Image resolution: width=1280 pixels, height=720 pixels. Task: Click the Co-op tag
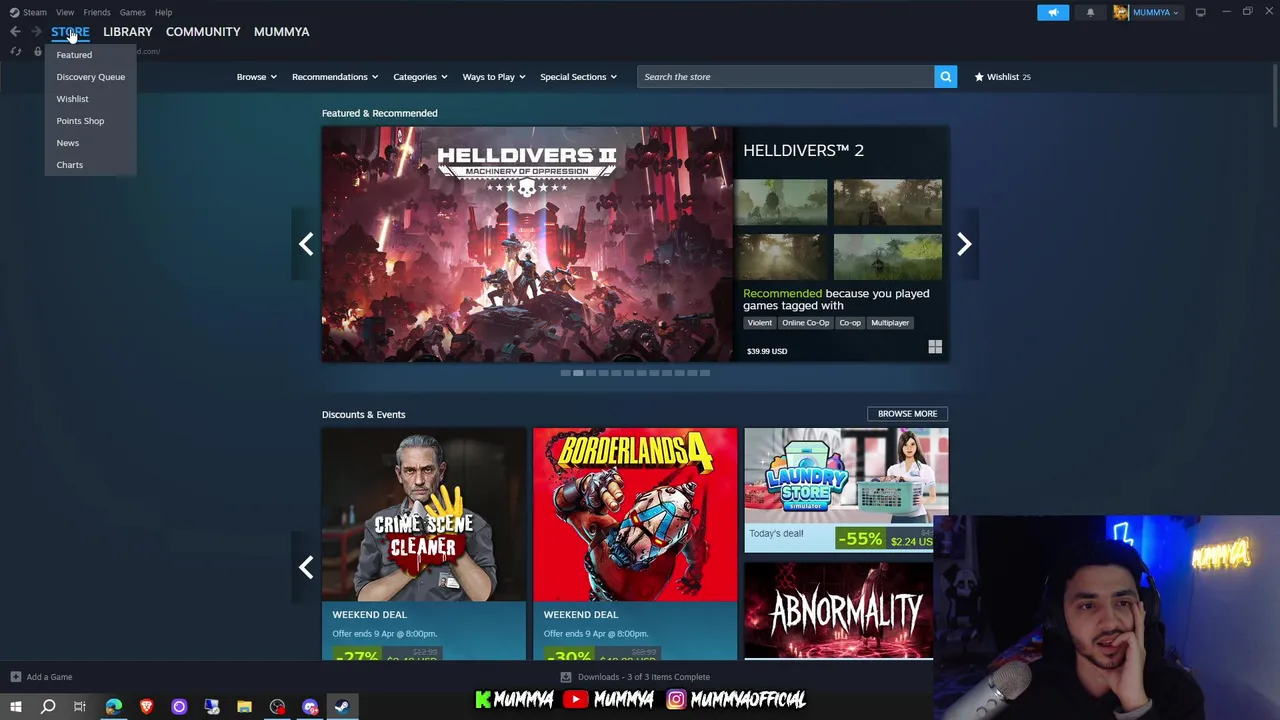pyautogui.click(x=850, y=323)
